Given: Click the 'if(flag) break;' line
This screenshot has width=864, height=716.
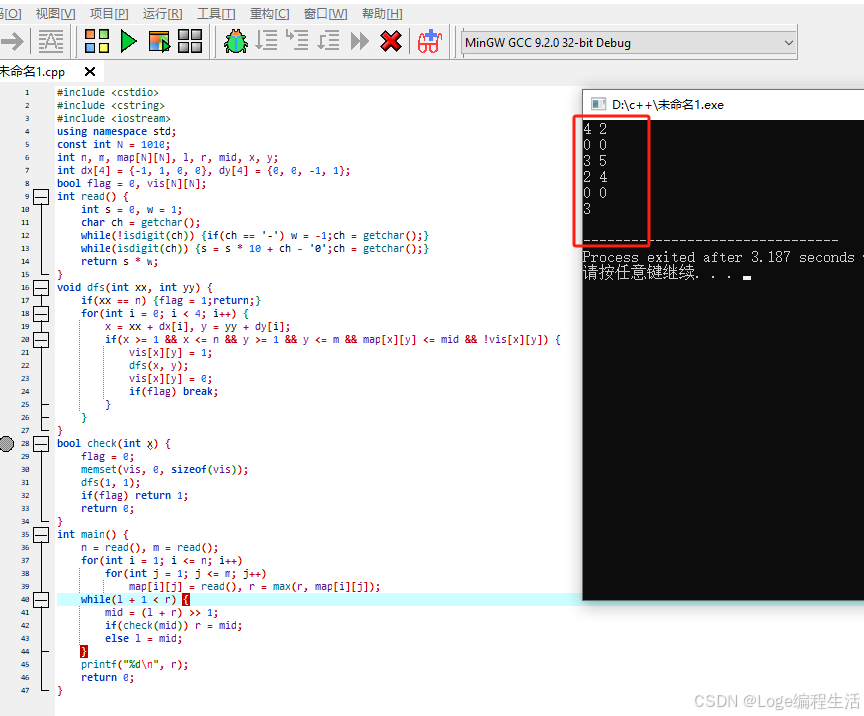Looking at the screenshot, I should point(174,392).
